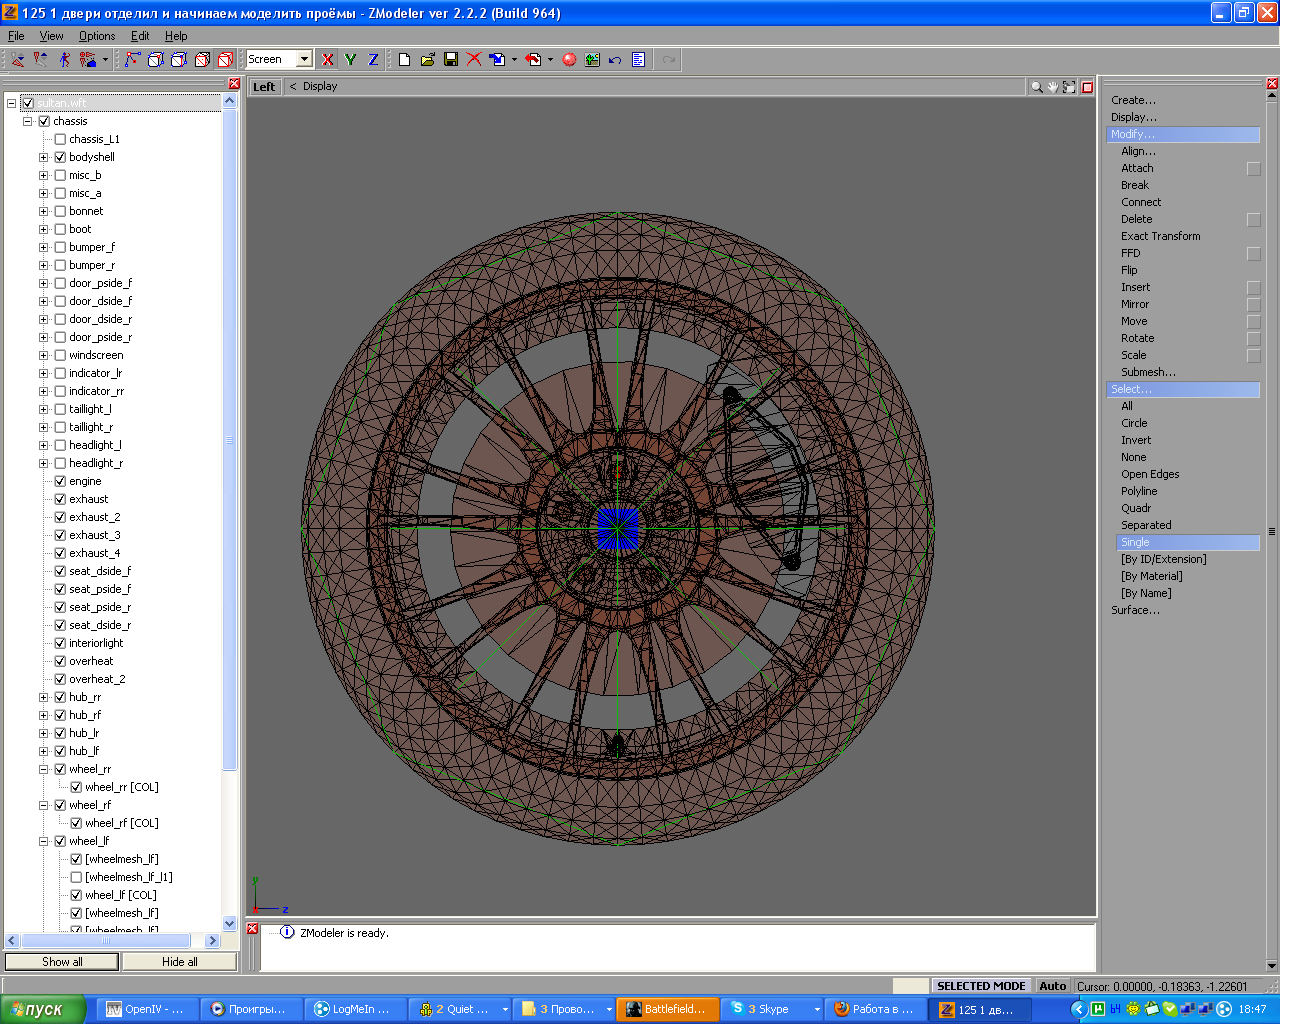Open the Screen coordinate system dropdown

pos(305,60)
